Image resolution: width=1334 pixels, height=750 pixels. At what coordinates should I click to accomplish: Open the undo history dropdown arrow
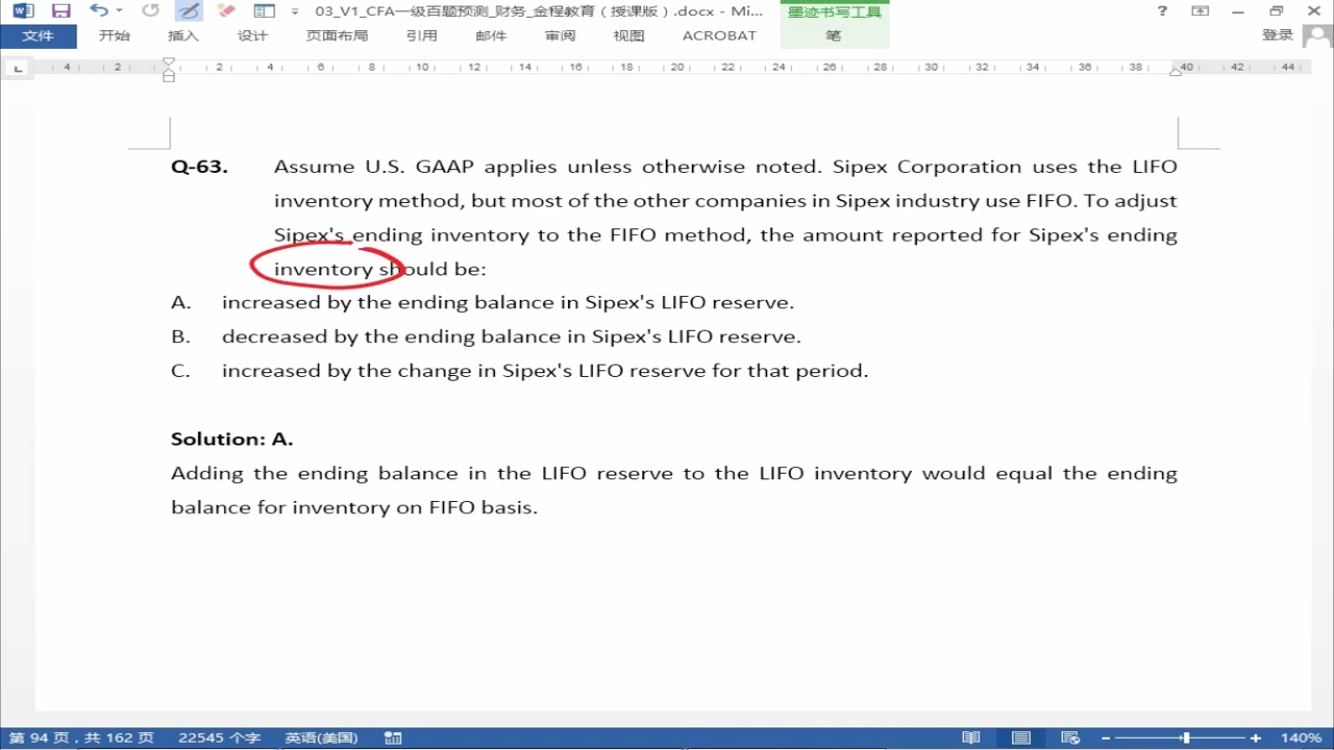(120, 11)
